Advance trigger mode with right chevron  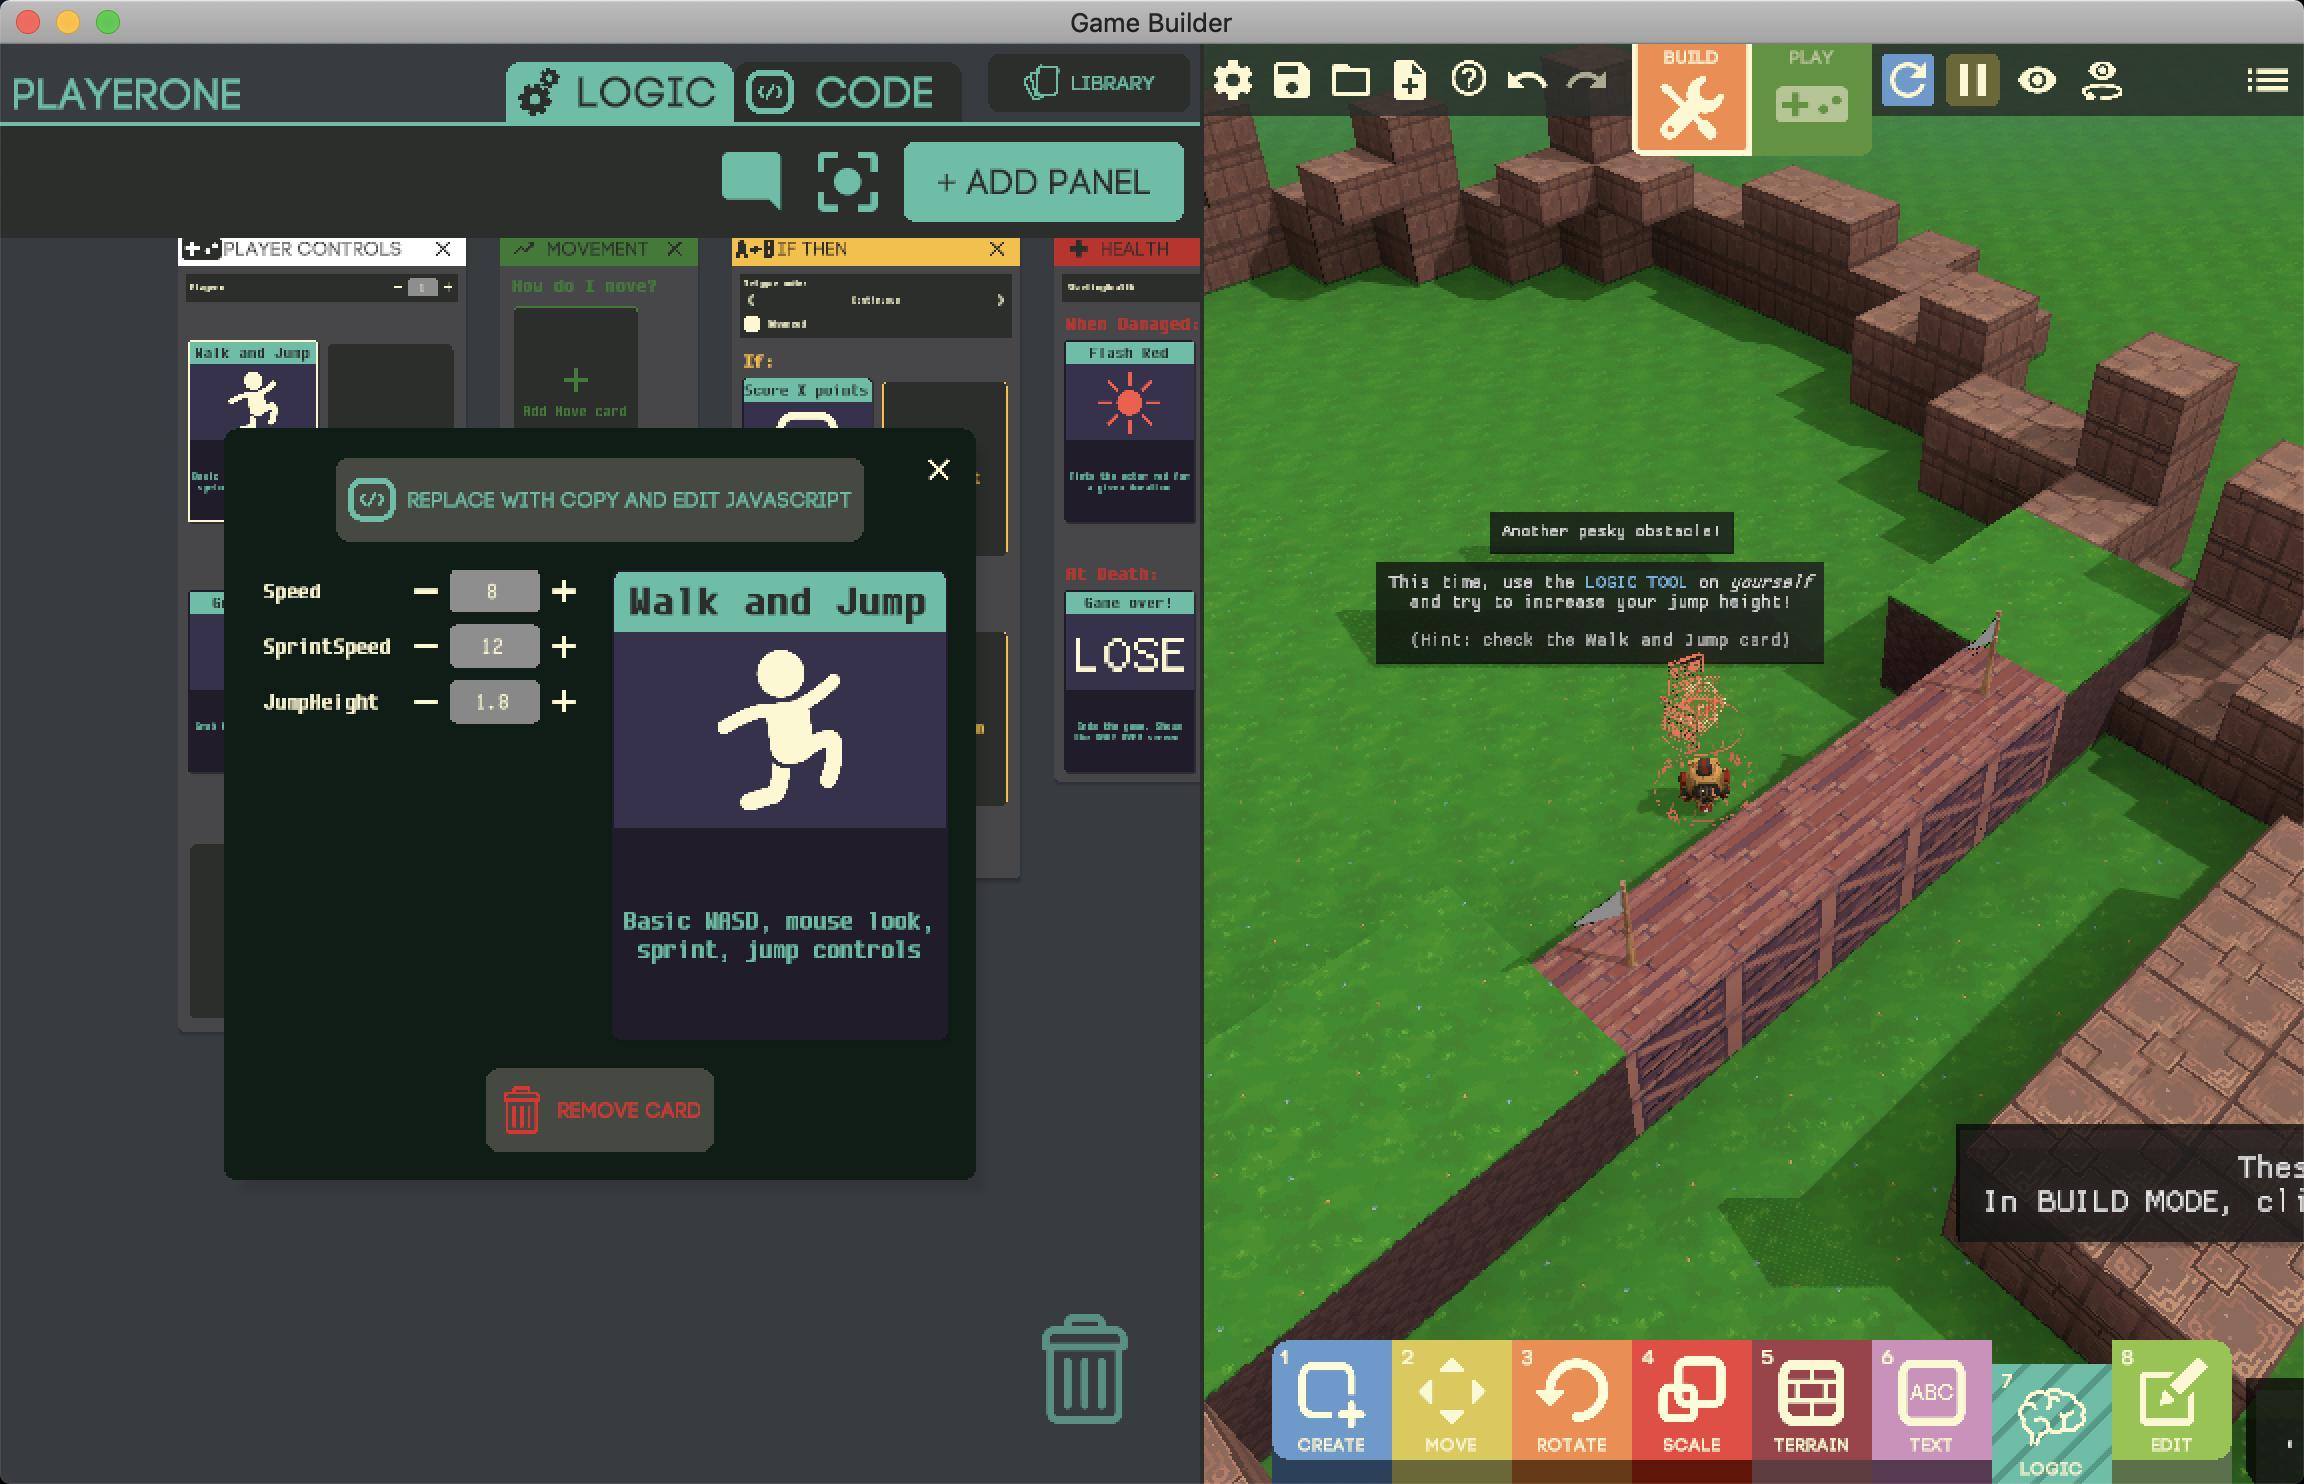(999, 300)
